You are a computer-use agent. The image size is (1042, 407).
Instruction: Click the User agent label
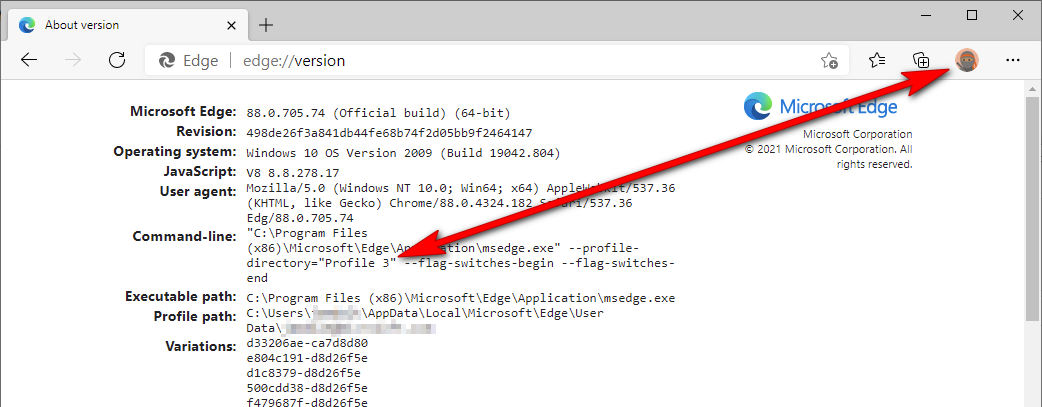(x=198, y=192)
